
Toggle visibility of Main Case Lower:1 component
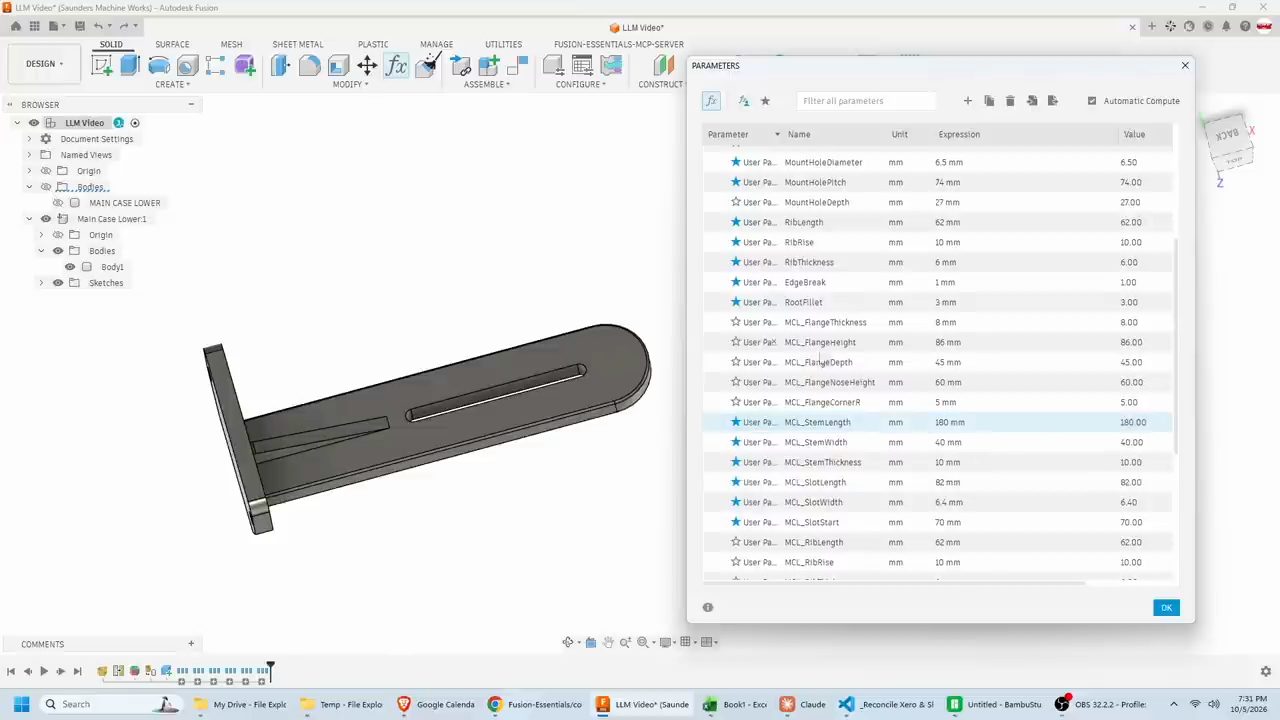point(46,219)
